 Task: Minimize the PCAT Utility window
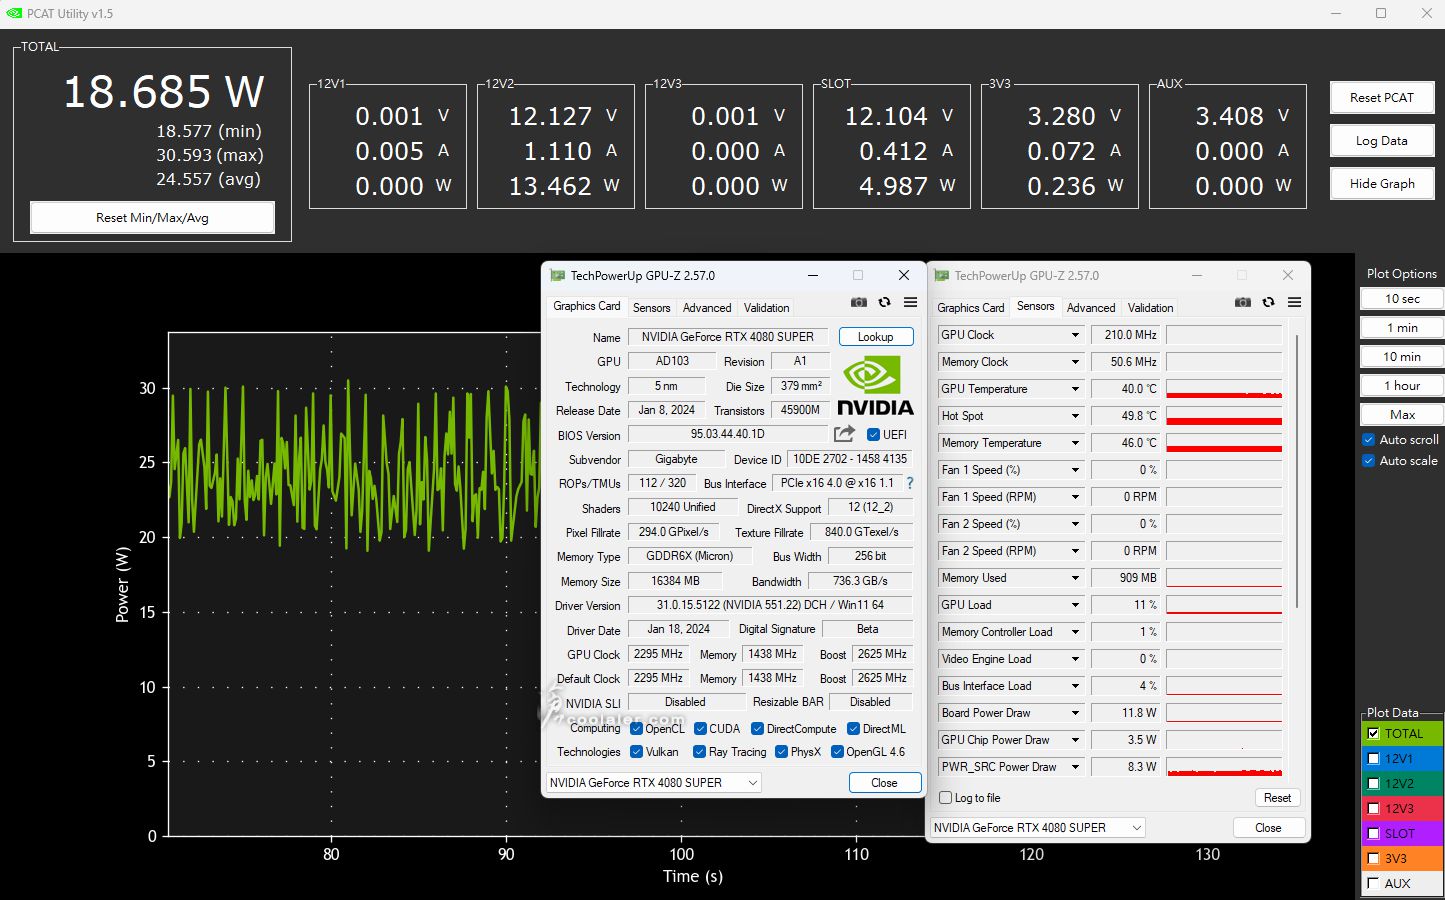[1336, 13]
